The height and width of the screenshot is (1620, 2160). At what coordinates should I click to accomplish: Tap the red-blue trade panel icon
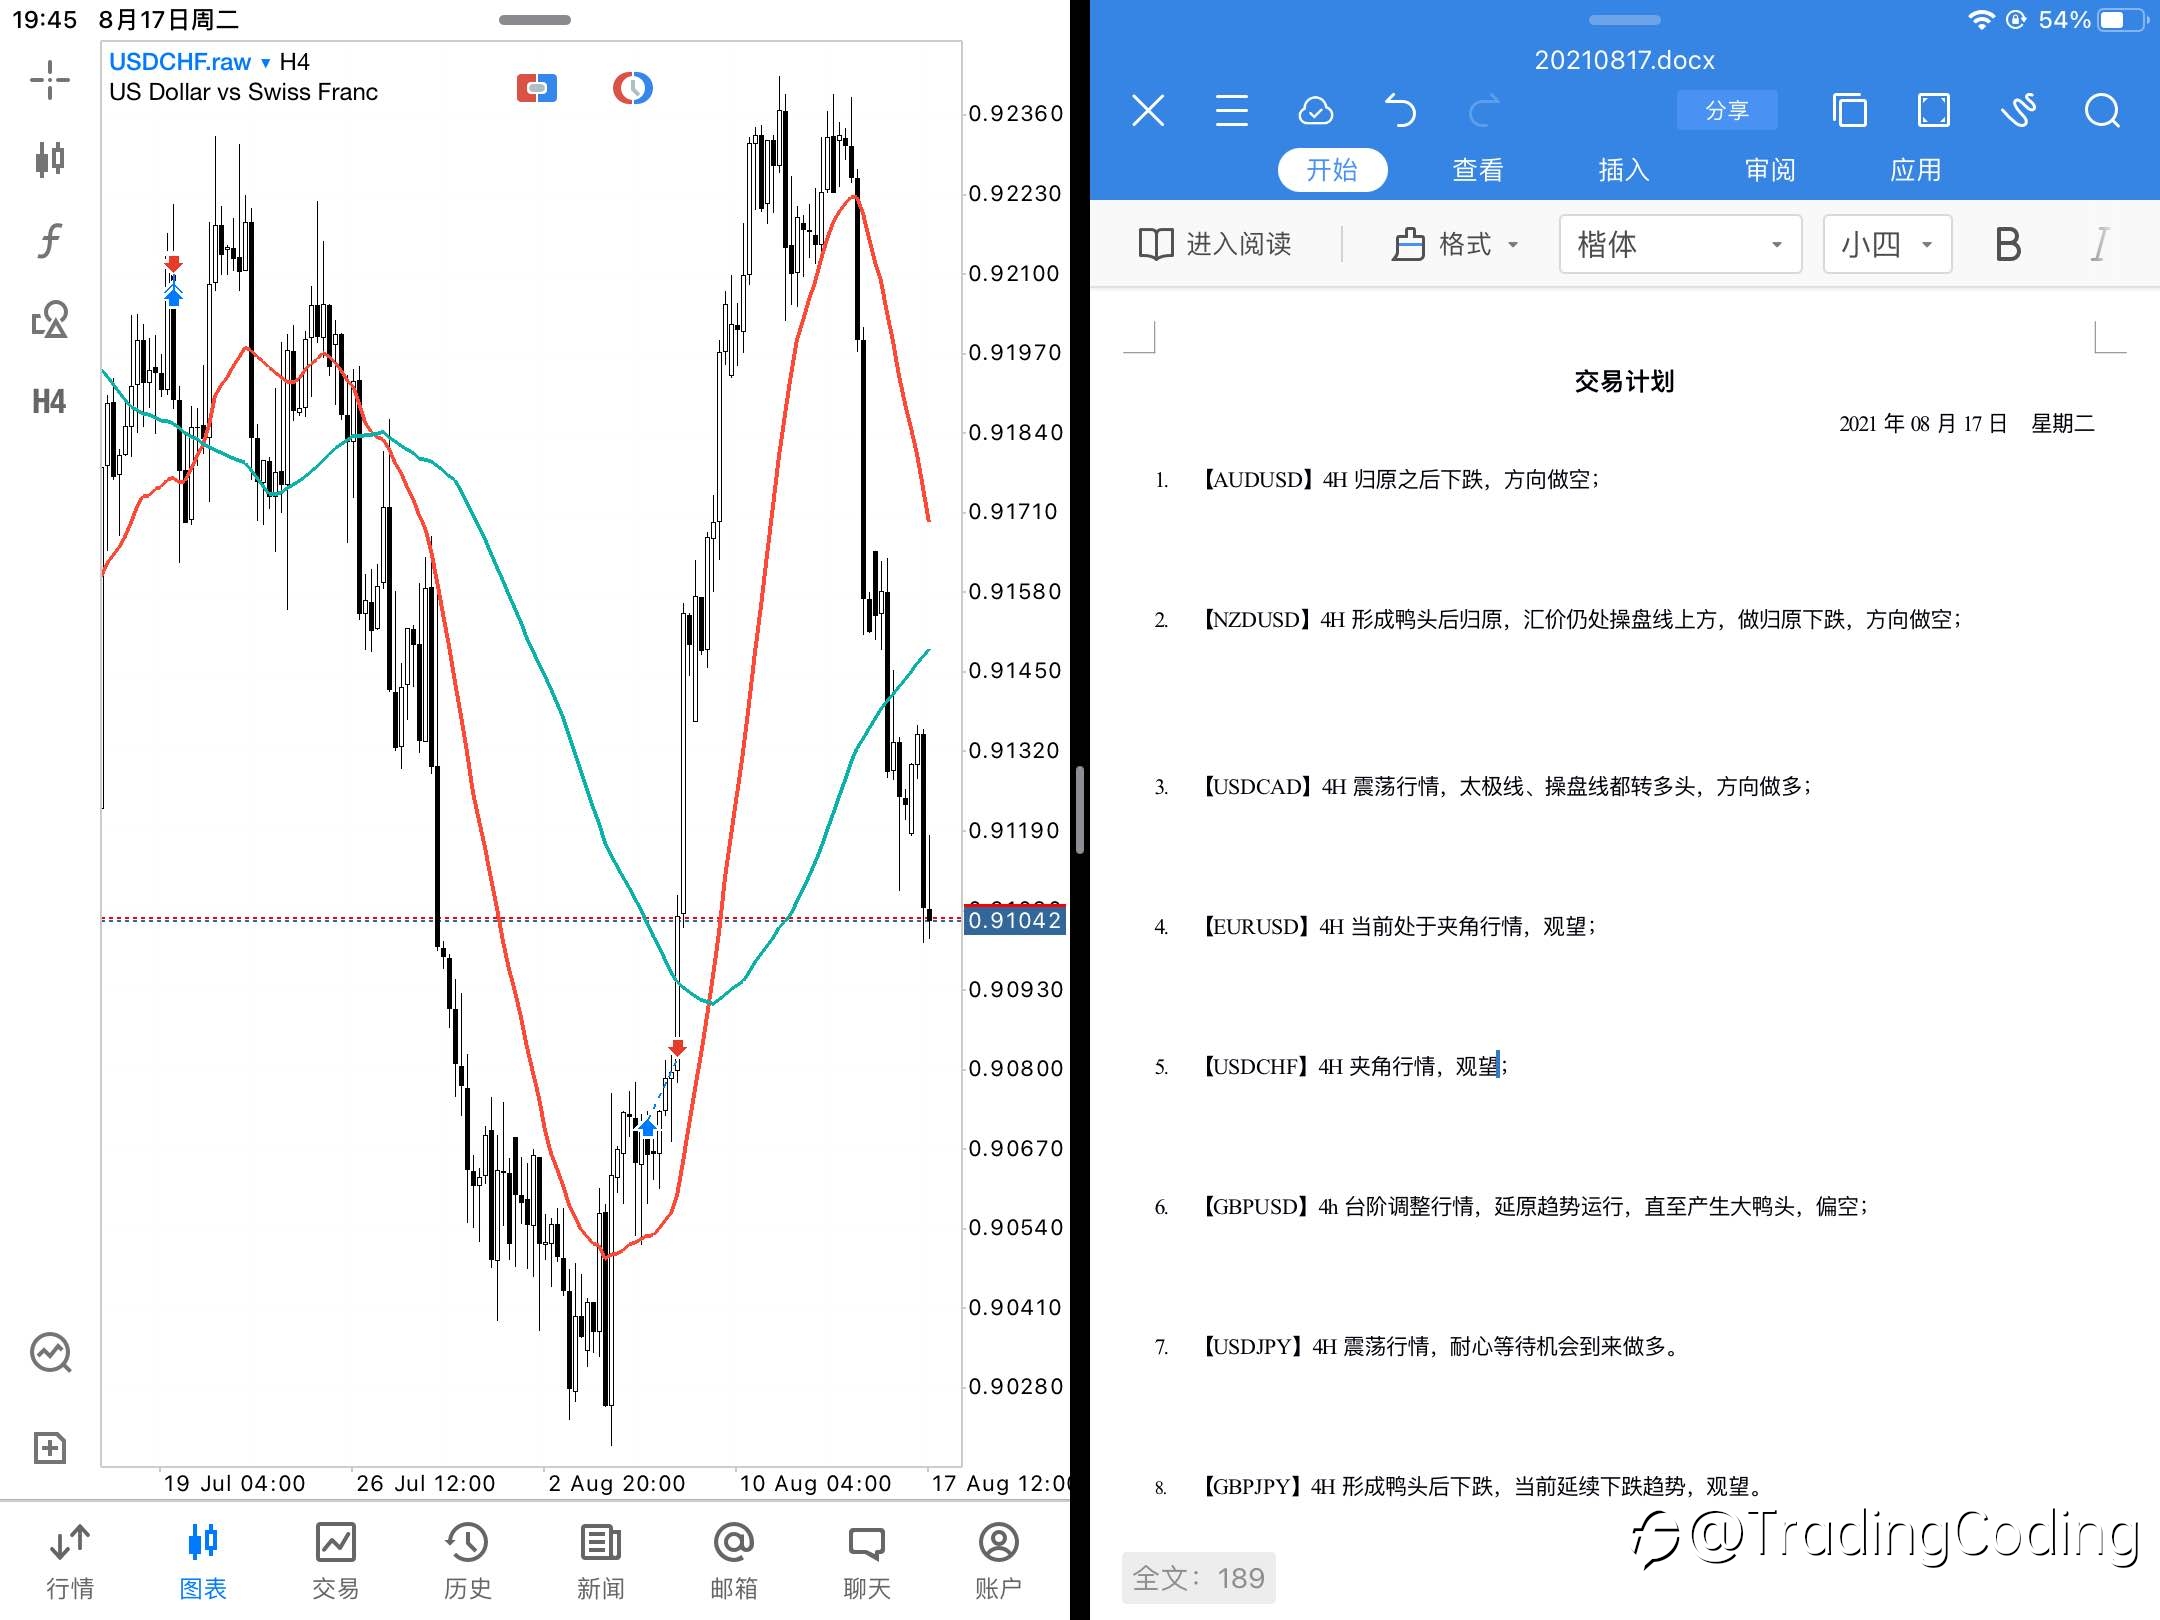click(537, 88)
